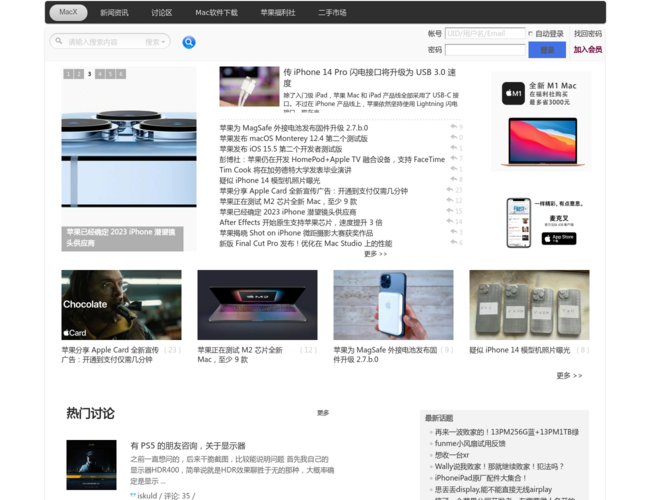Open topic funme小风扇试用反馈

click(x=470, y=444)
